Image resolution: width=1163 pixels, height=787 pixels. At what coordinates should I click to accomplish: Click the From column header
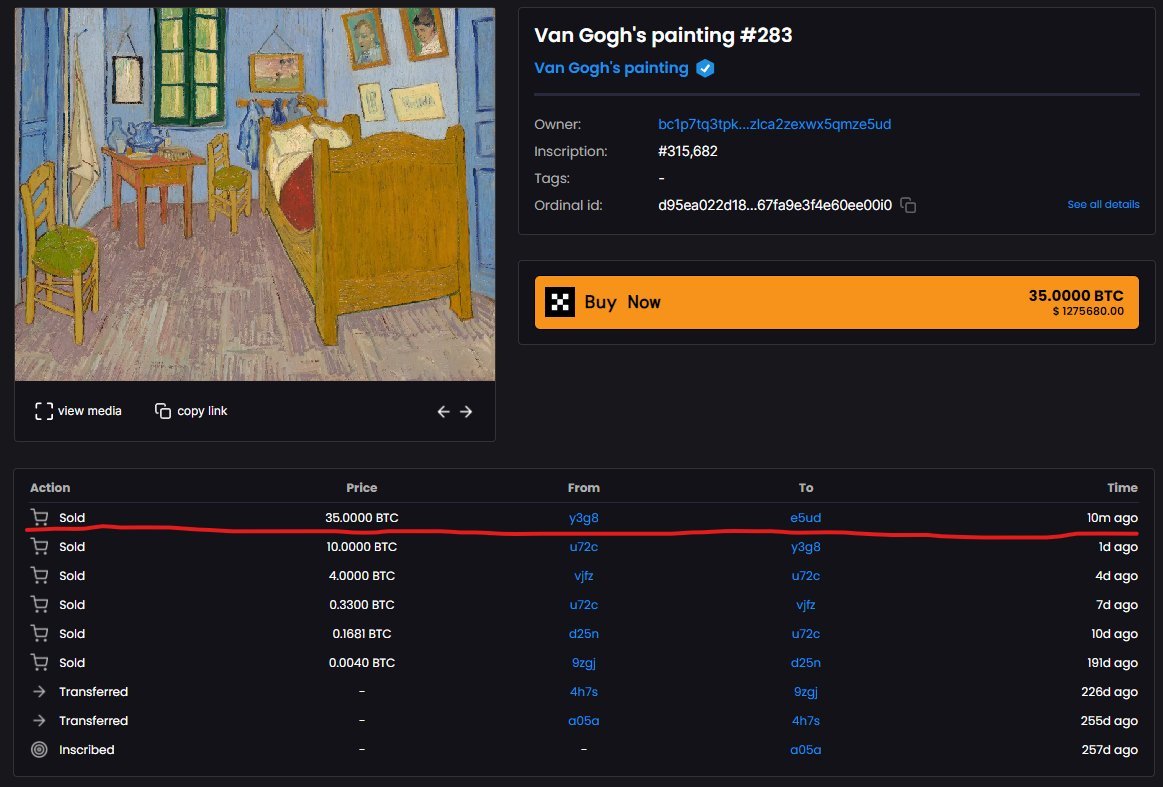[584, 487]
